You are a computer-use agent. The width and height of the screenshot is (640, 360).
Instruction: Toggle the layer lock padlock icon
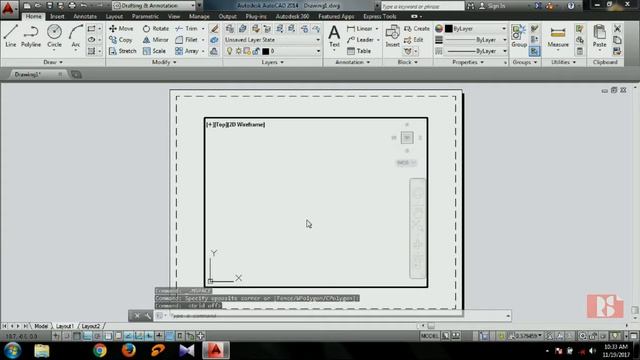[x=256, y=51]
